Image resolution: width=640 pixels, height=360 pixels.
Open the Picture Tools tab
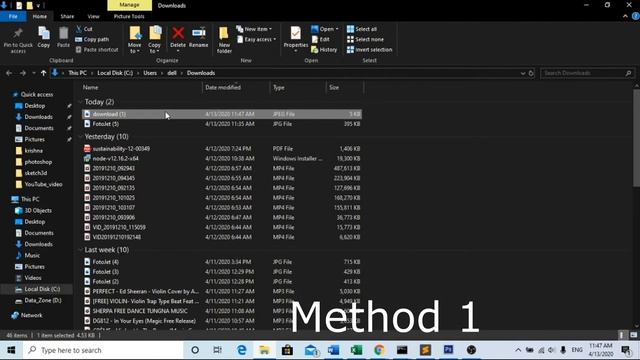[129, 16]
